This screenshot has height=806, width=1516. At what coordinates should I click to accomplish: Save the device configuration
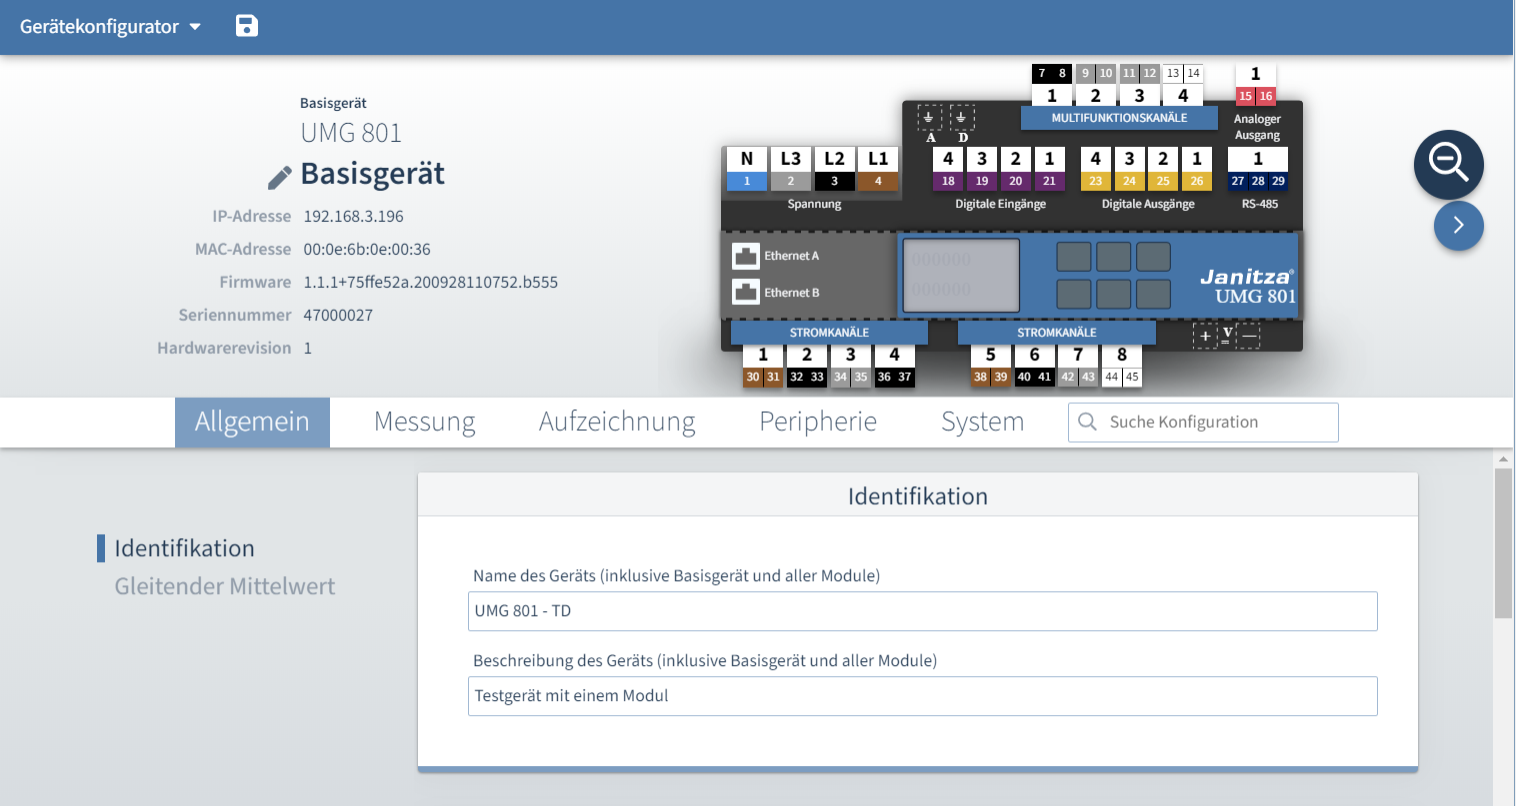[246, 26]
